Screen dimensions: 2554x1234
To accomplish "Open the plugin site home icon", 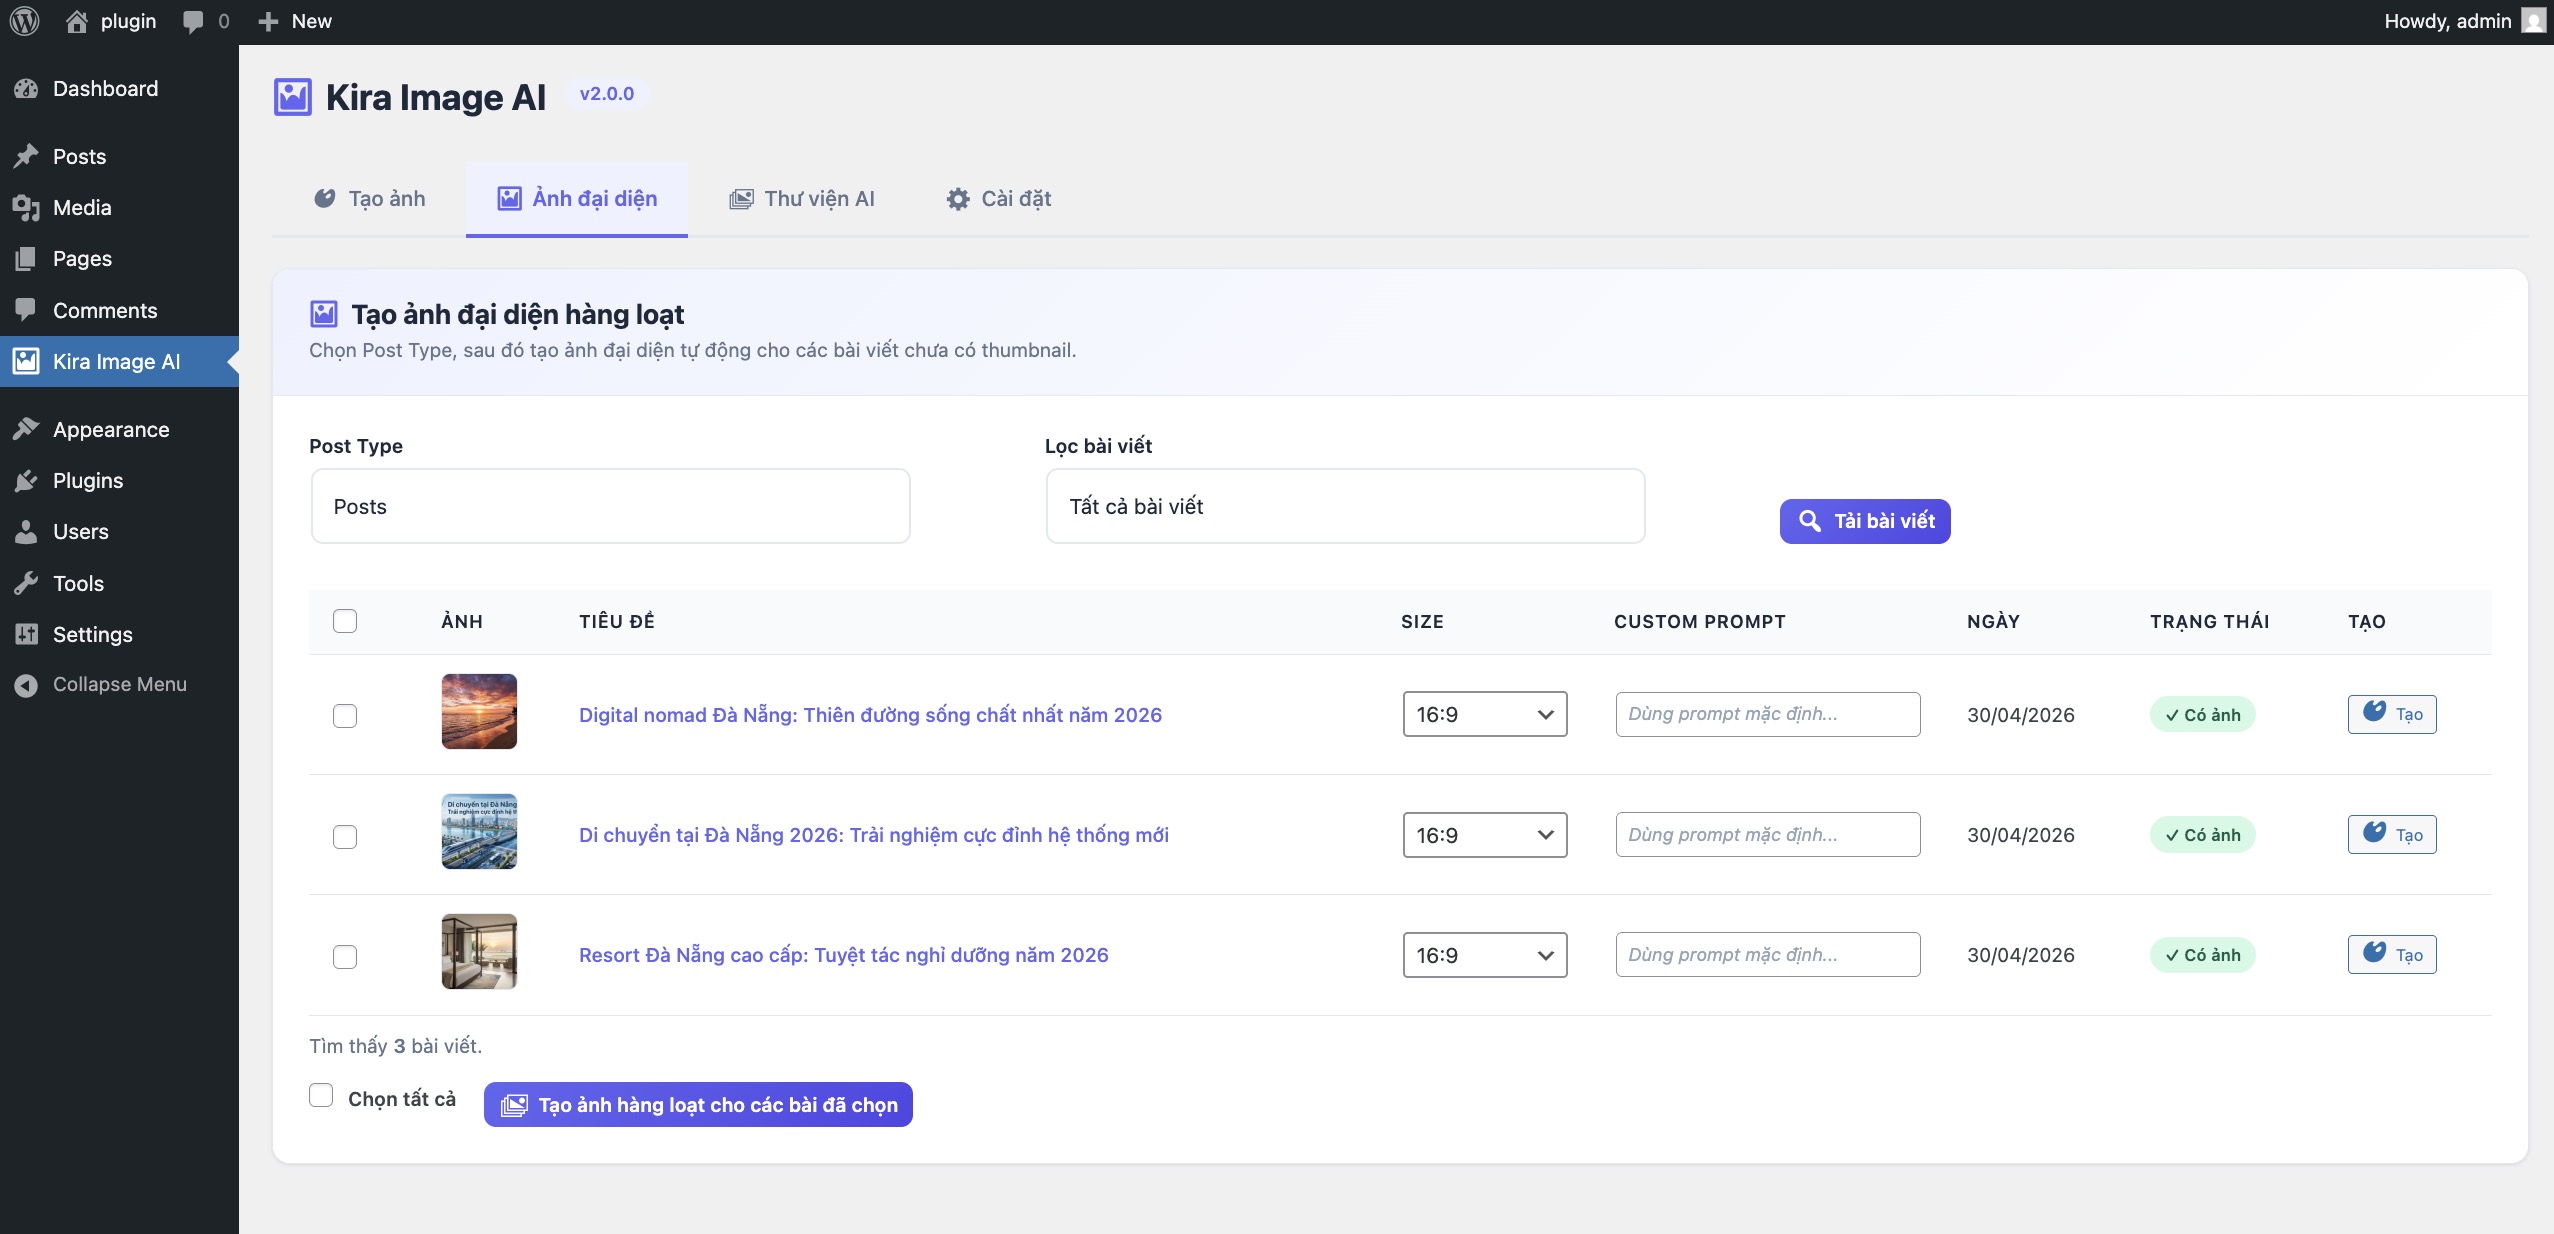I will 77,21.
